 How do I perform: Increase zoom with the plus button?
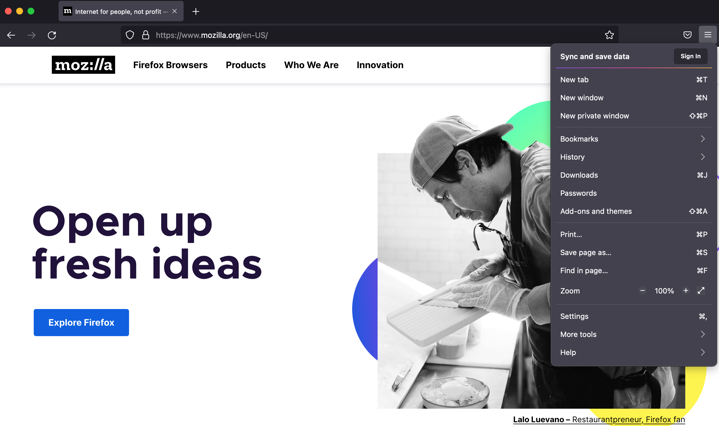pos(686,290)
